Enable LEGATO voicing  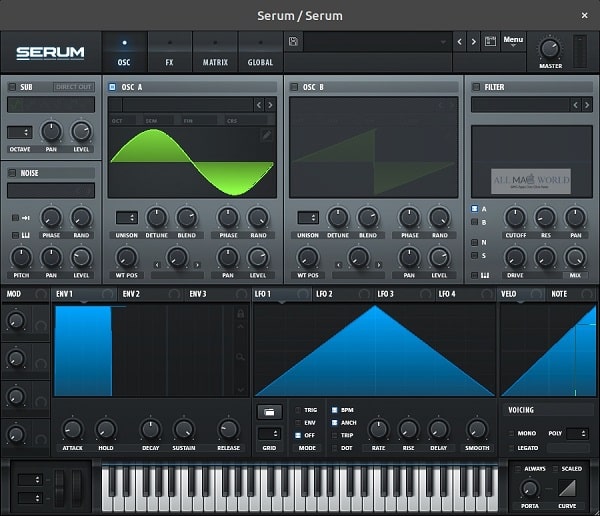[511, 448]
